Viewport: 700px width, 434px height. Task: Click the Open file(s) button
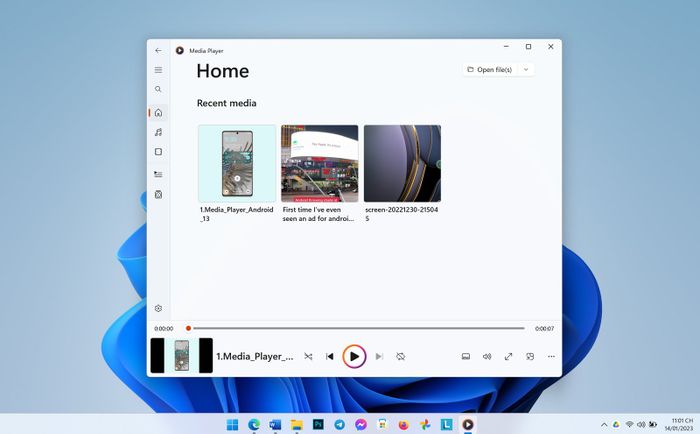point(489,70)
